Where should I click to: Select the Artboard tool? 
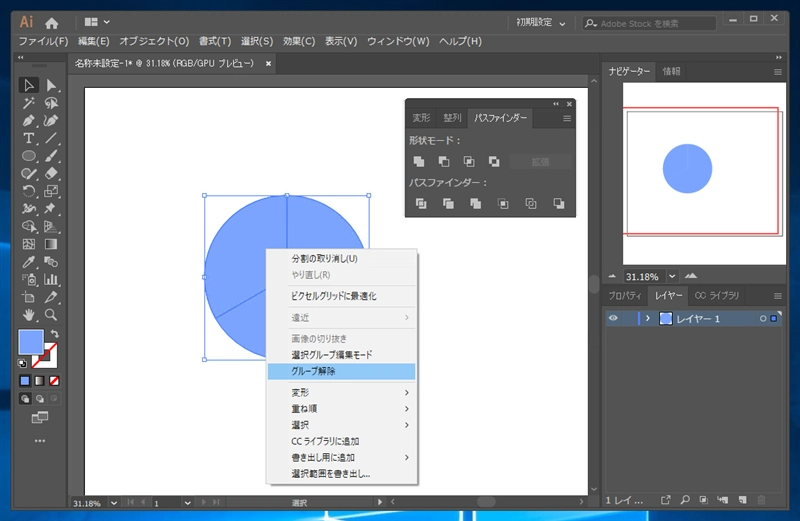pyautogui.click(x=29, y=297)
